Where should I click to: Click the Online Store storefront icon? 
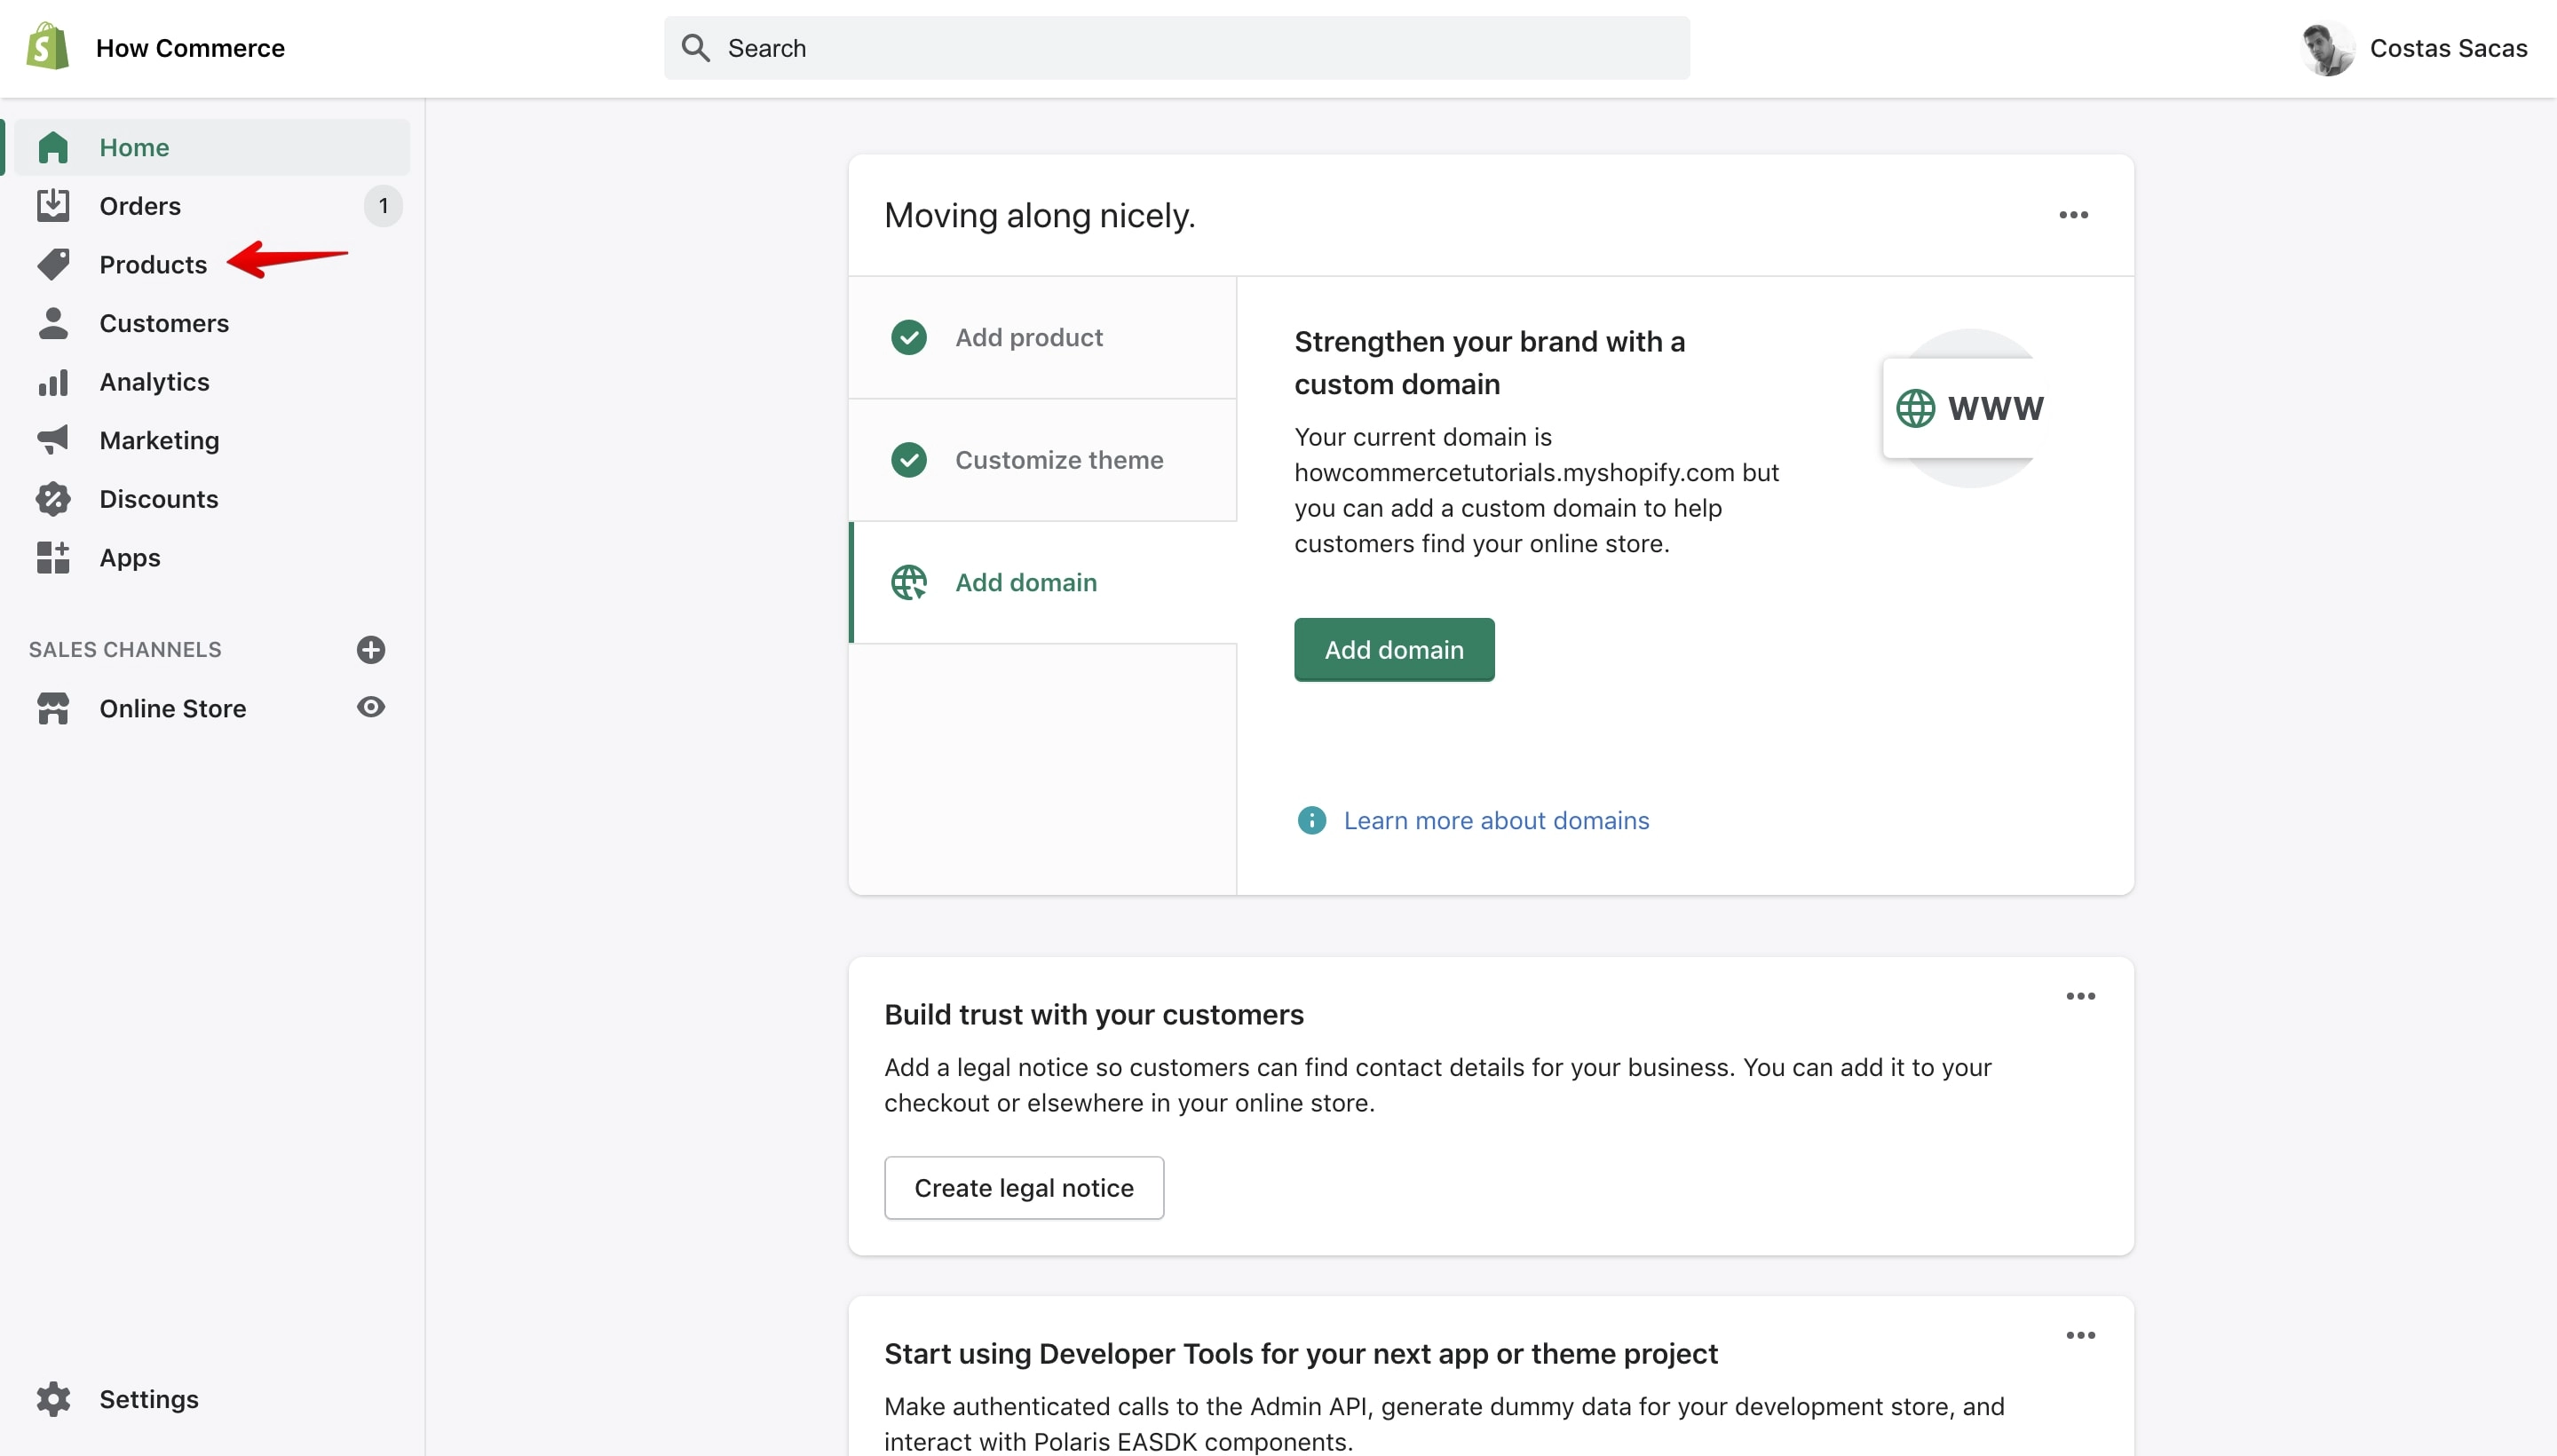[x=53, y=708]
